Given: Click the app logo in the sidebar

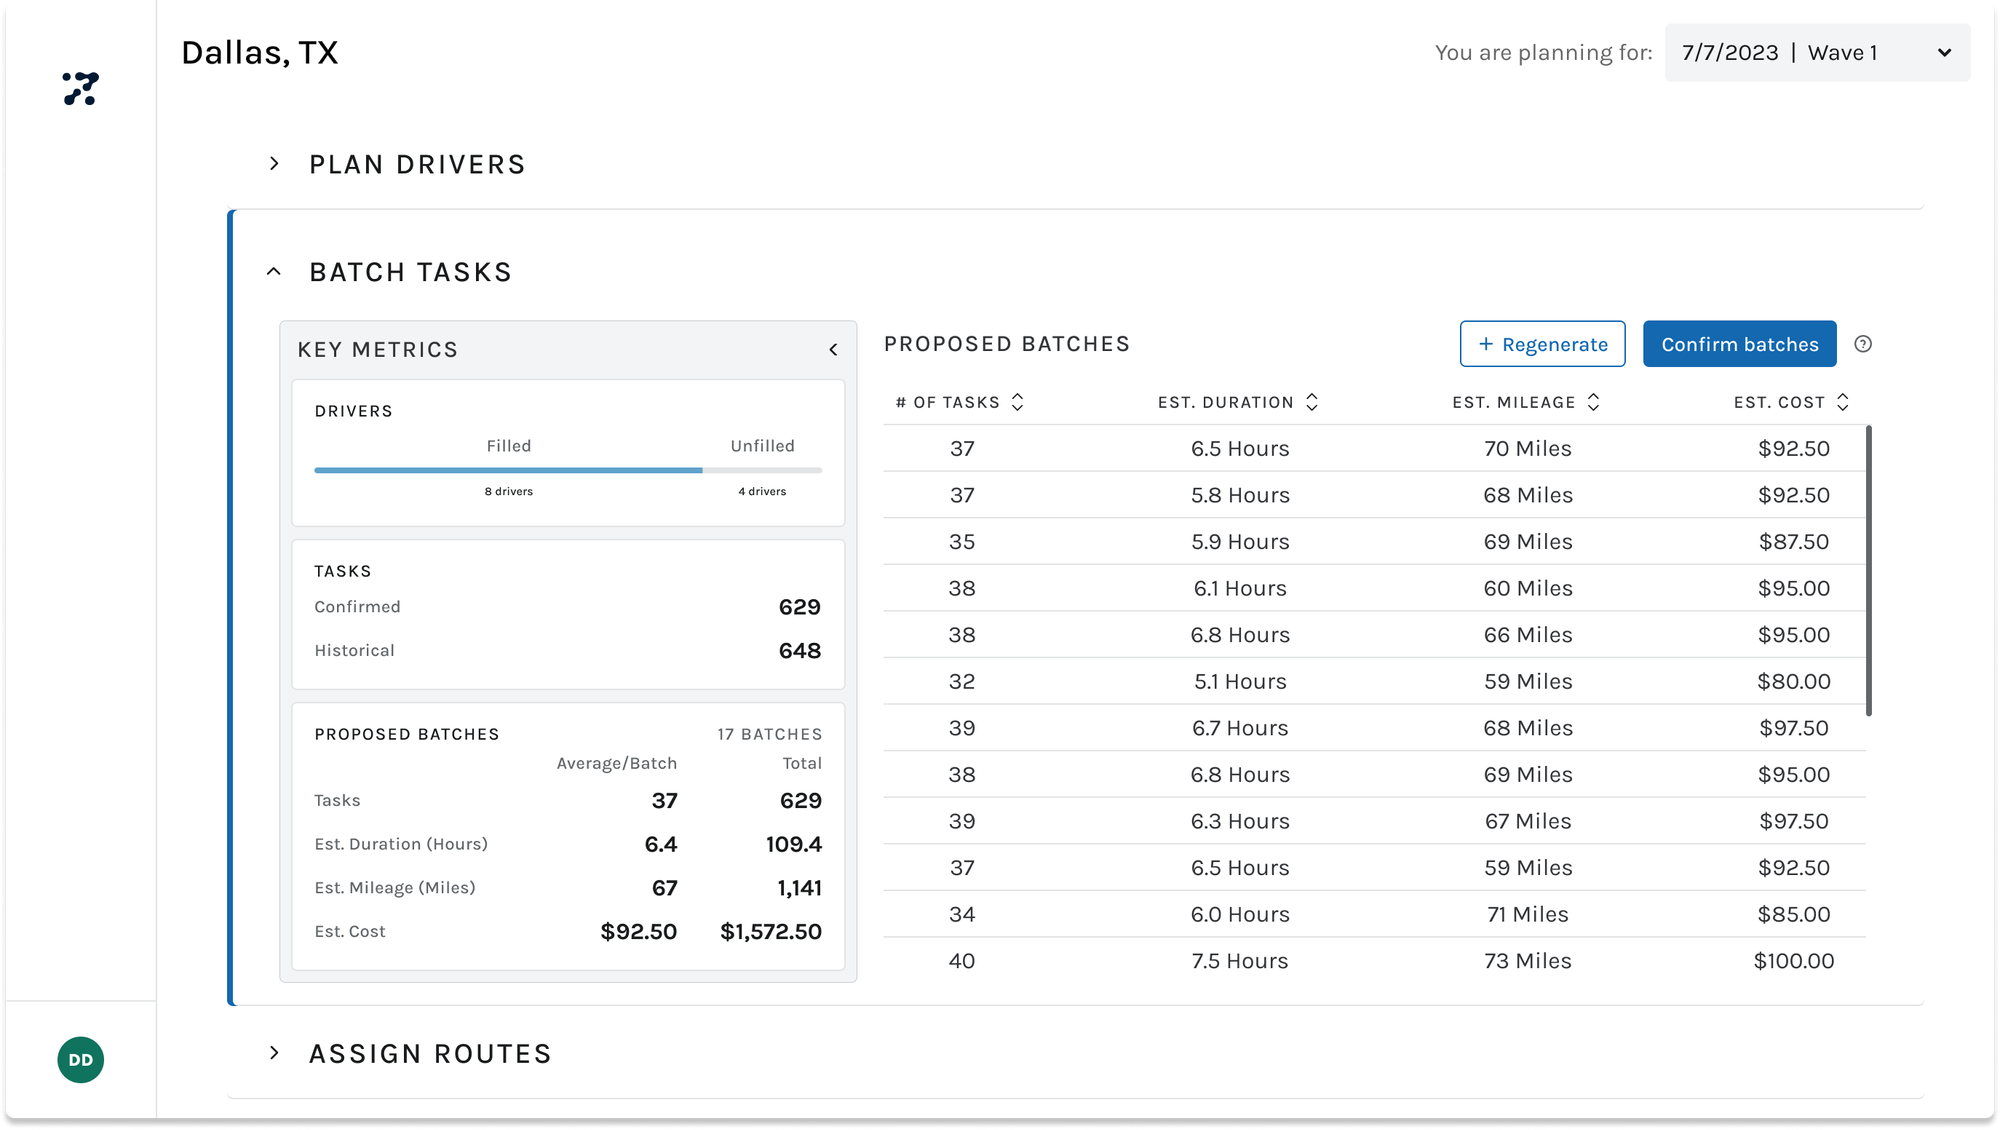Looking at the screenshot, I should 80,89.
